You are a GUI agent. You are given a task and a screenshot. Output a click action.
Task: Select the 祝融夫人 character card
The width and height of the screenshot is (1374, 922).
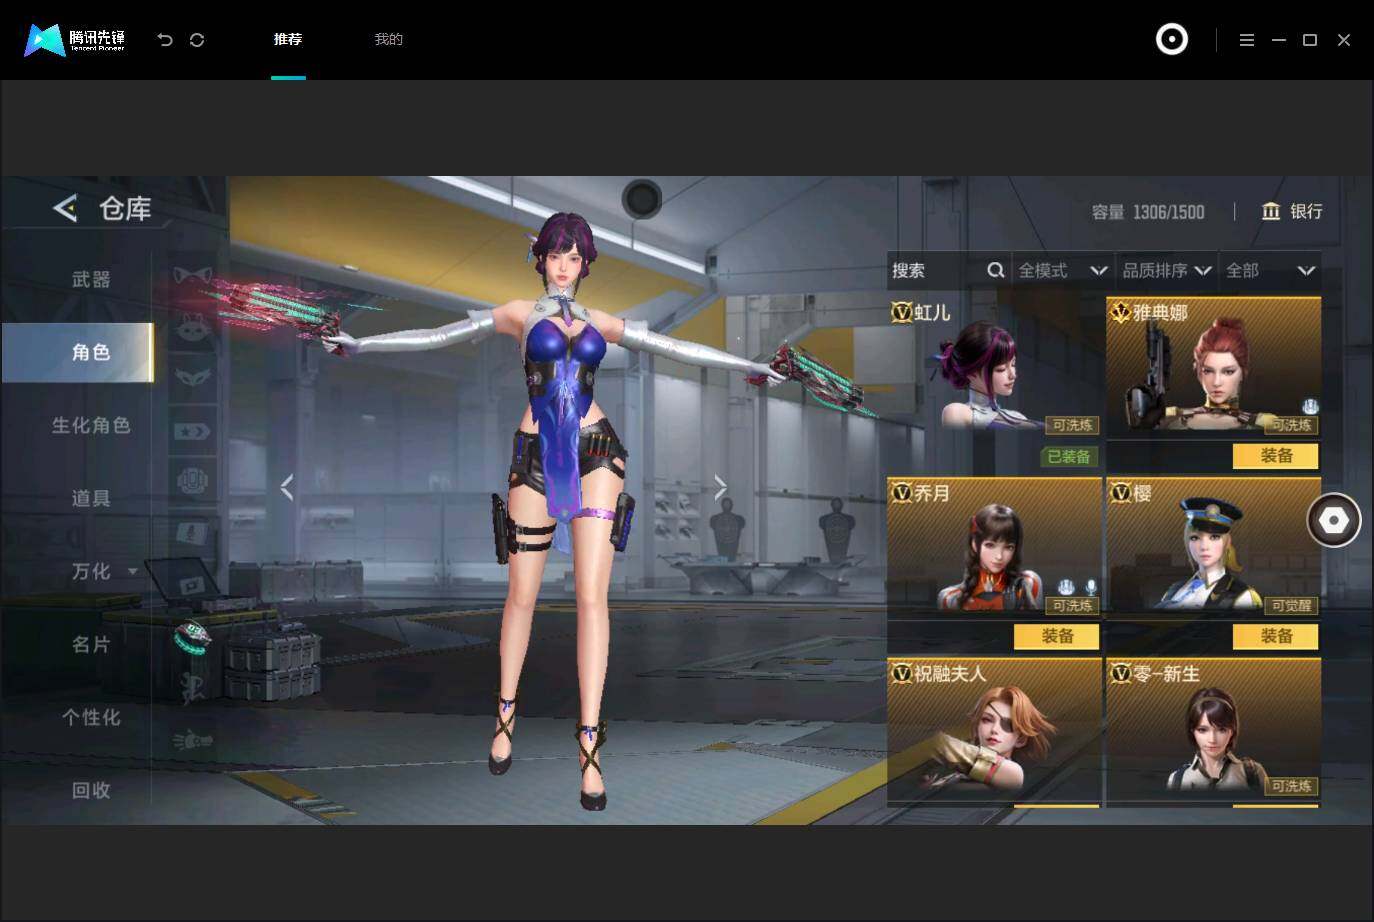tap(994, 731)
